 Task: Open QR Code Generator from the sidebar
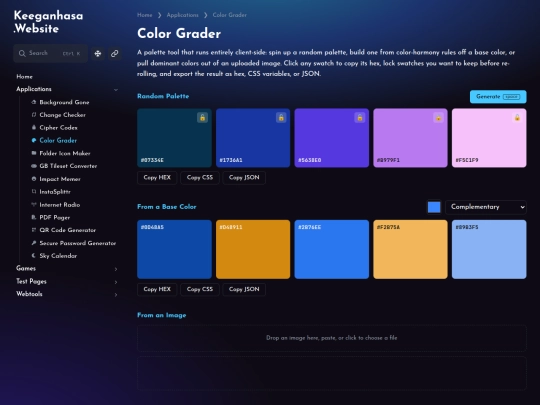point(68,230)
